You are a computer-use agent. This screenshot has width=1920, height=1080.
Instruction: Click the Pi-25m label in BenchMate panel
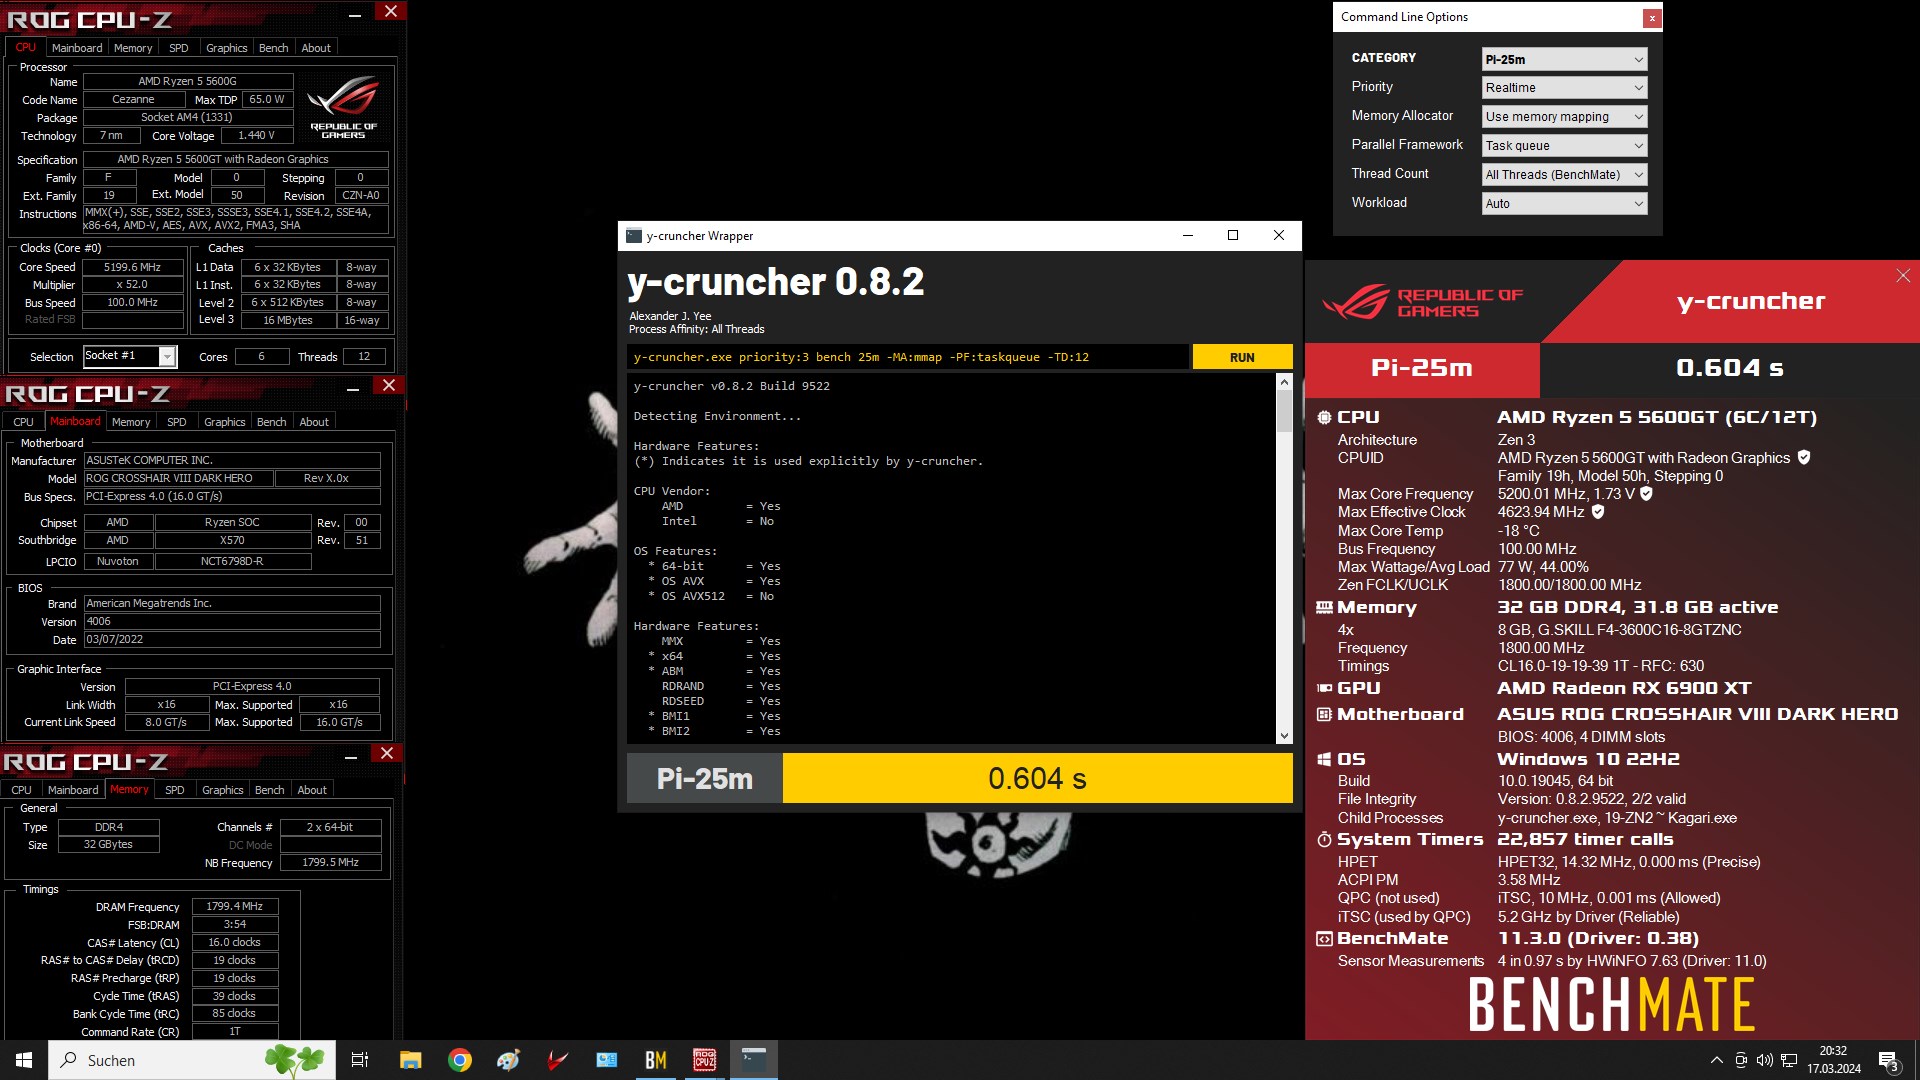[1422, 368]
